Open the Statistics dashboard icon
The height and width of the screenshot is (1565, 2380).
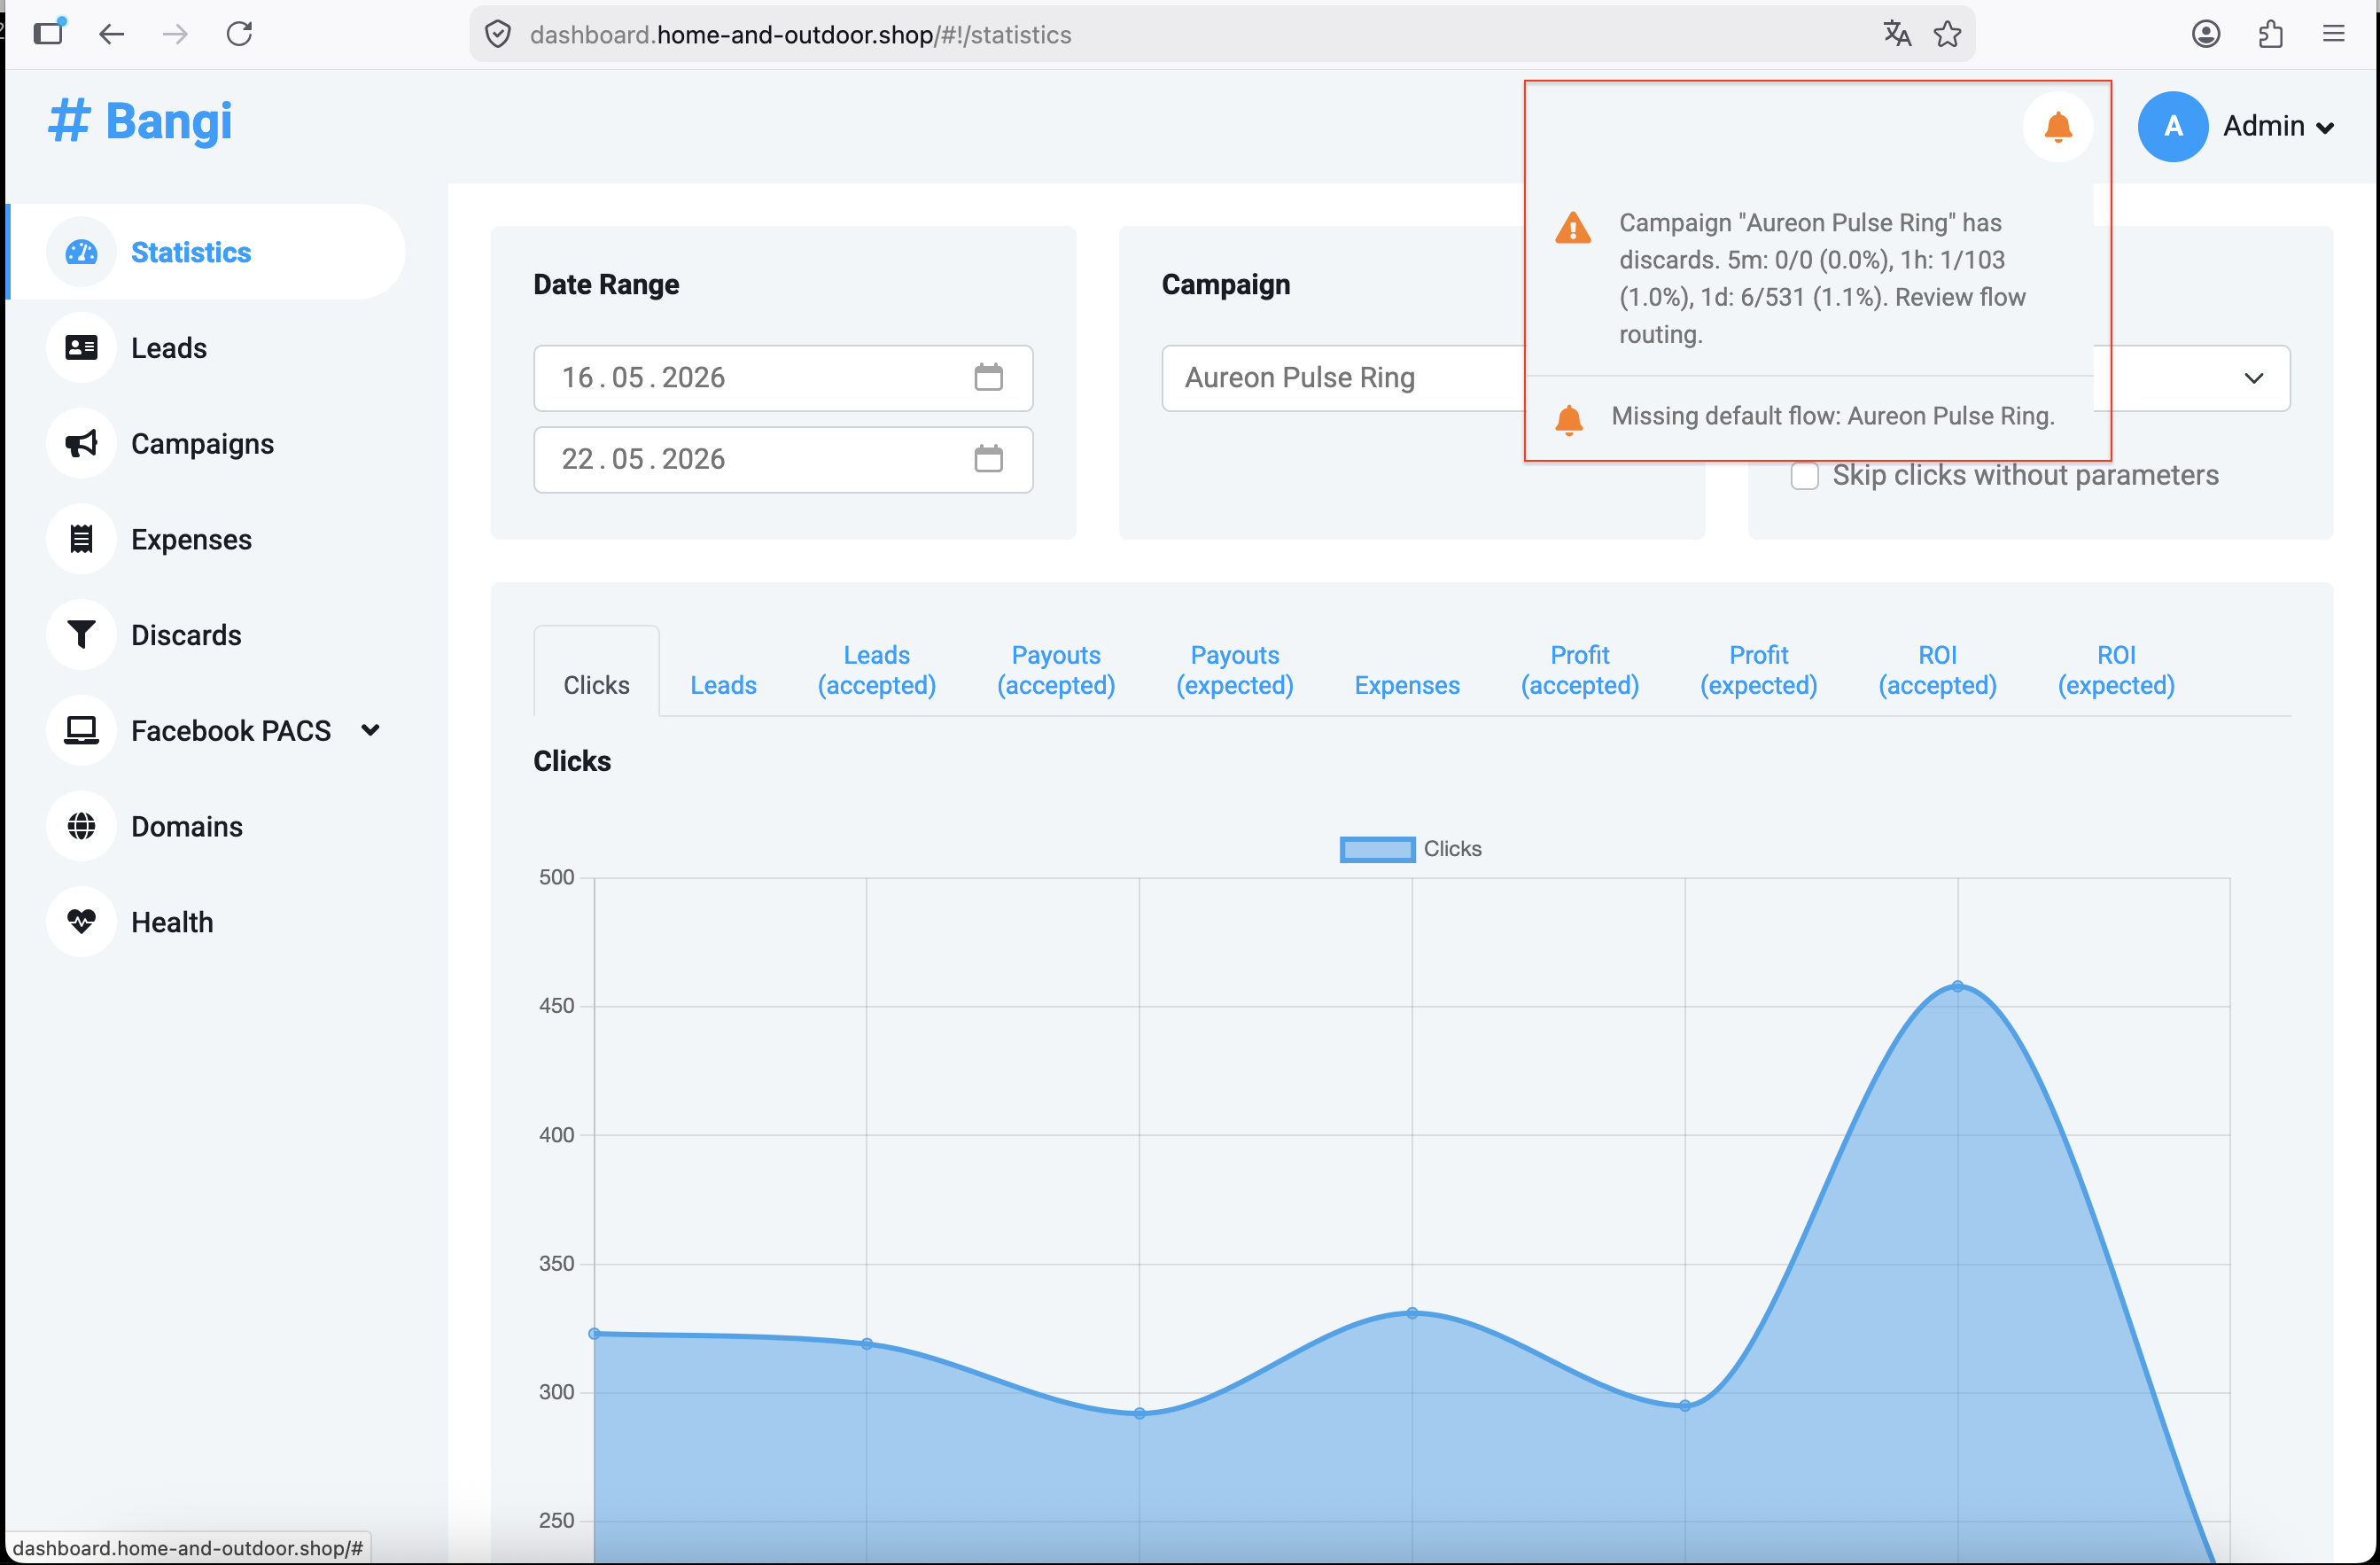pos(81,252)
